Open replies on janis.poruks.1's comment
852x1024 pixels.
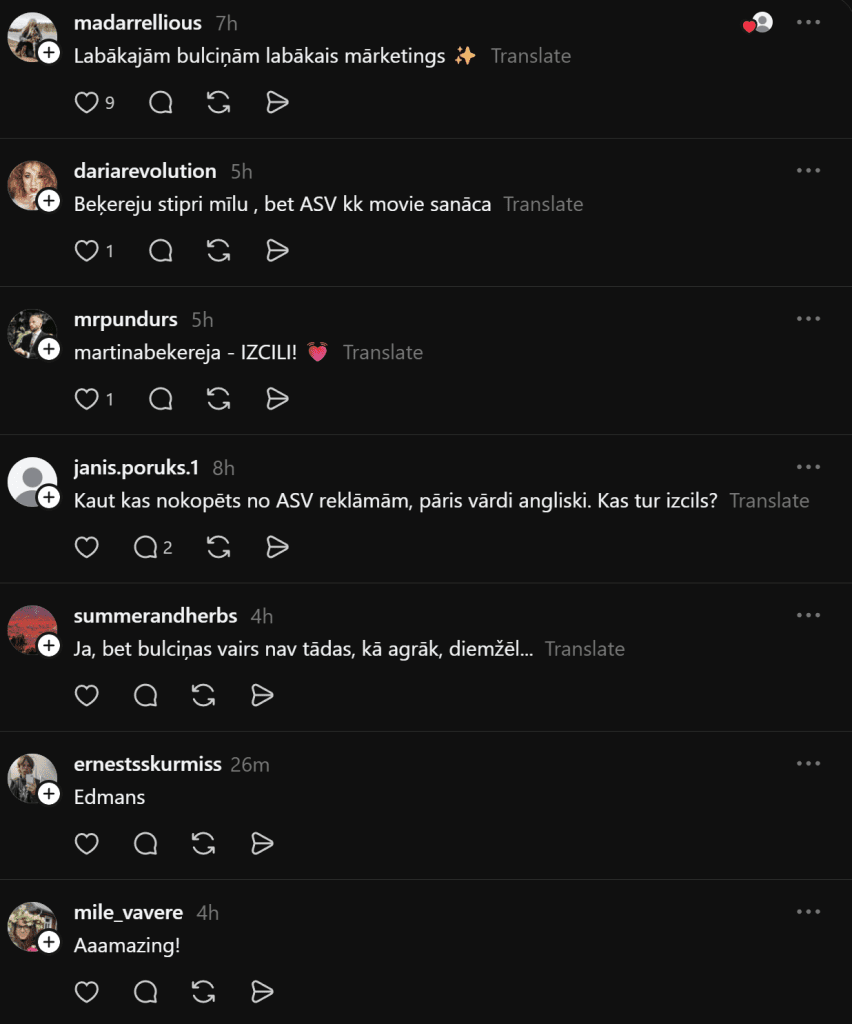[153, 547]
